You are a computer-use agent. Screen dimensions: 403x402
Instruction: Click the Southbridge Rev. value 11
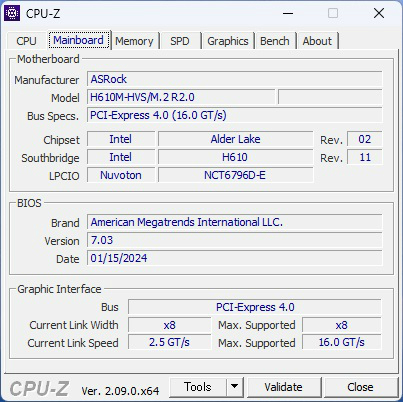click(x=364, y=157)
